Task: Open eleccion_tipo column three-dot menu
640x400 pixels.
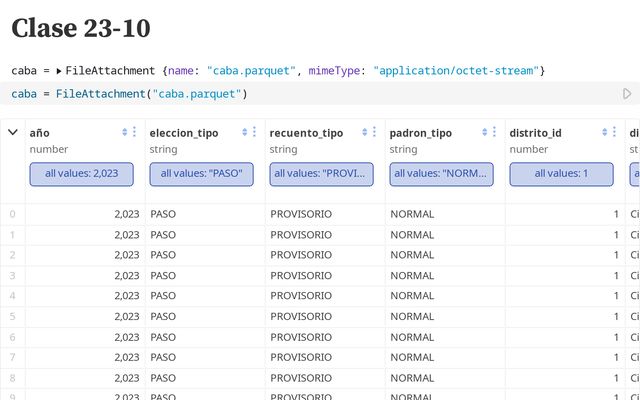Action: pos(255,132)
